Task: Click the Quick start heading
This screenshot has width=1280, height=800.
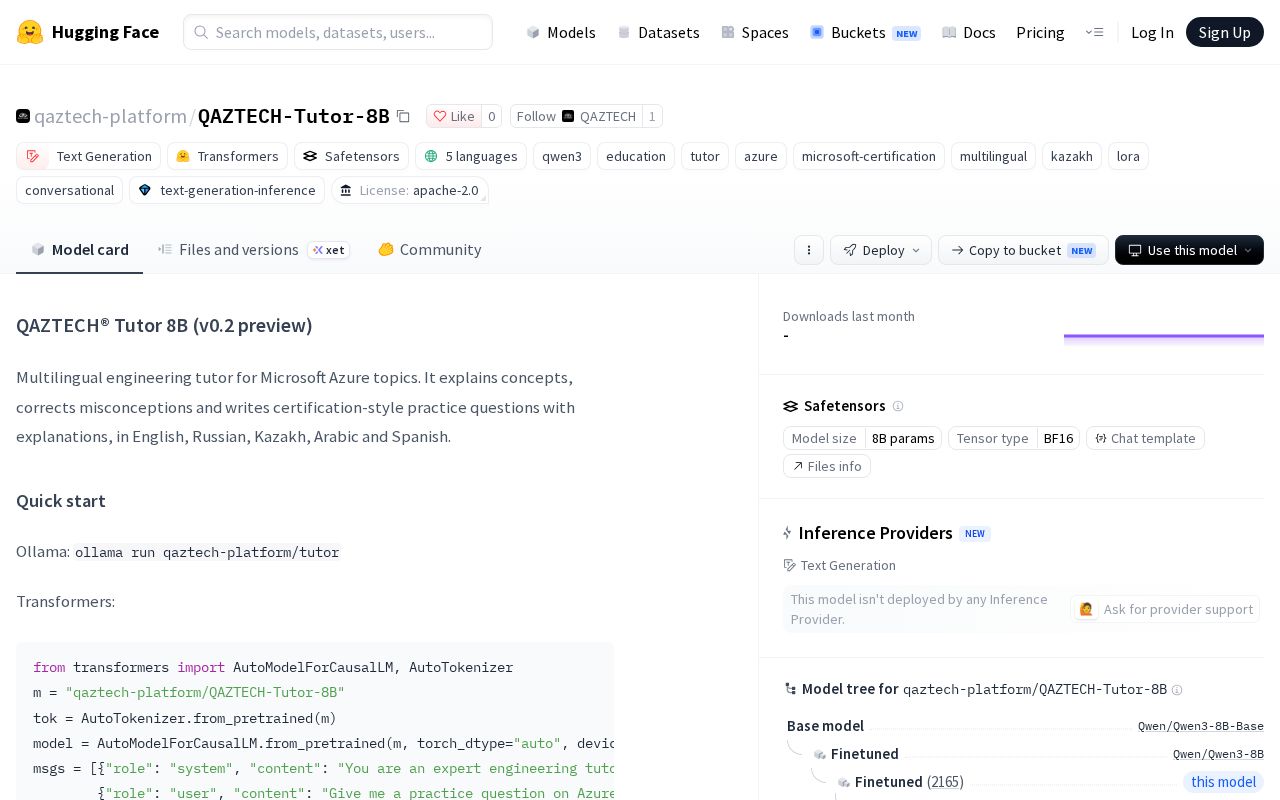Action: point(61,501)
